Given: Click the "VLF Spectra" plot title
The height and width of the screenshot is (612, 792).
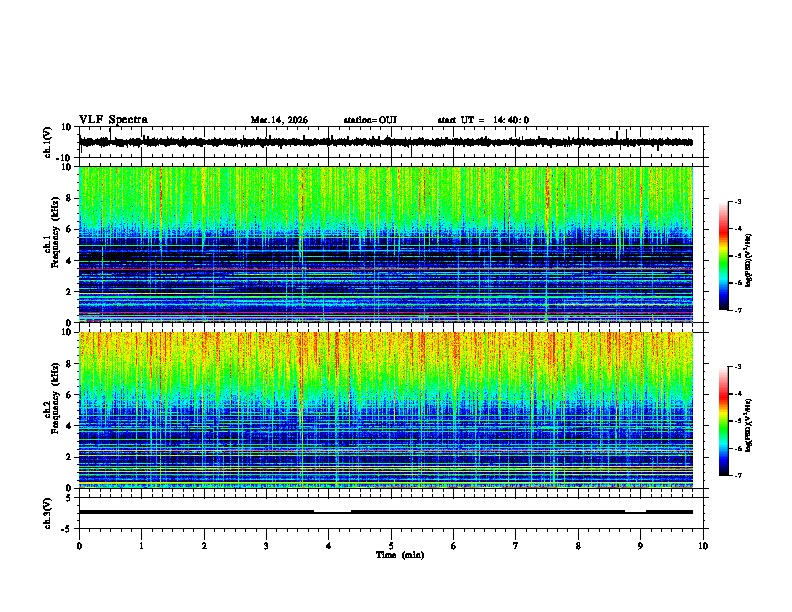Looking at the screenshot, I should [113, 120].
